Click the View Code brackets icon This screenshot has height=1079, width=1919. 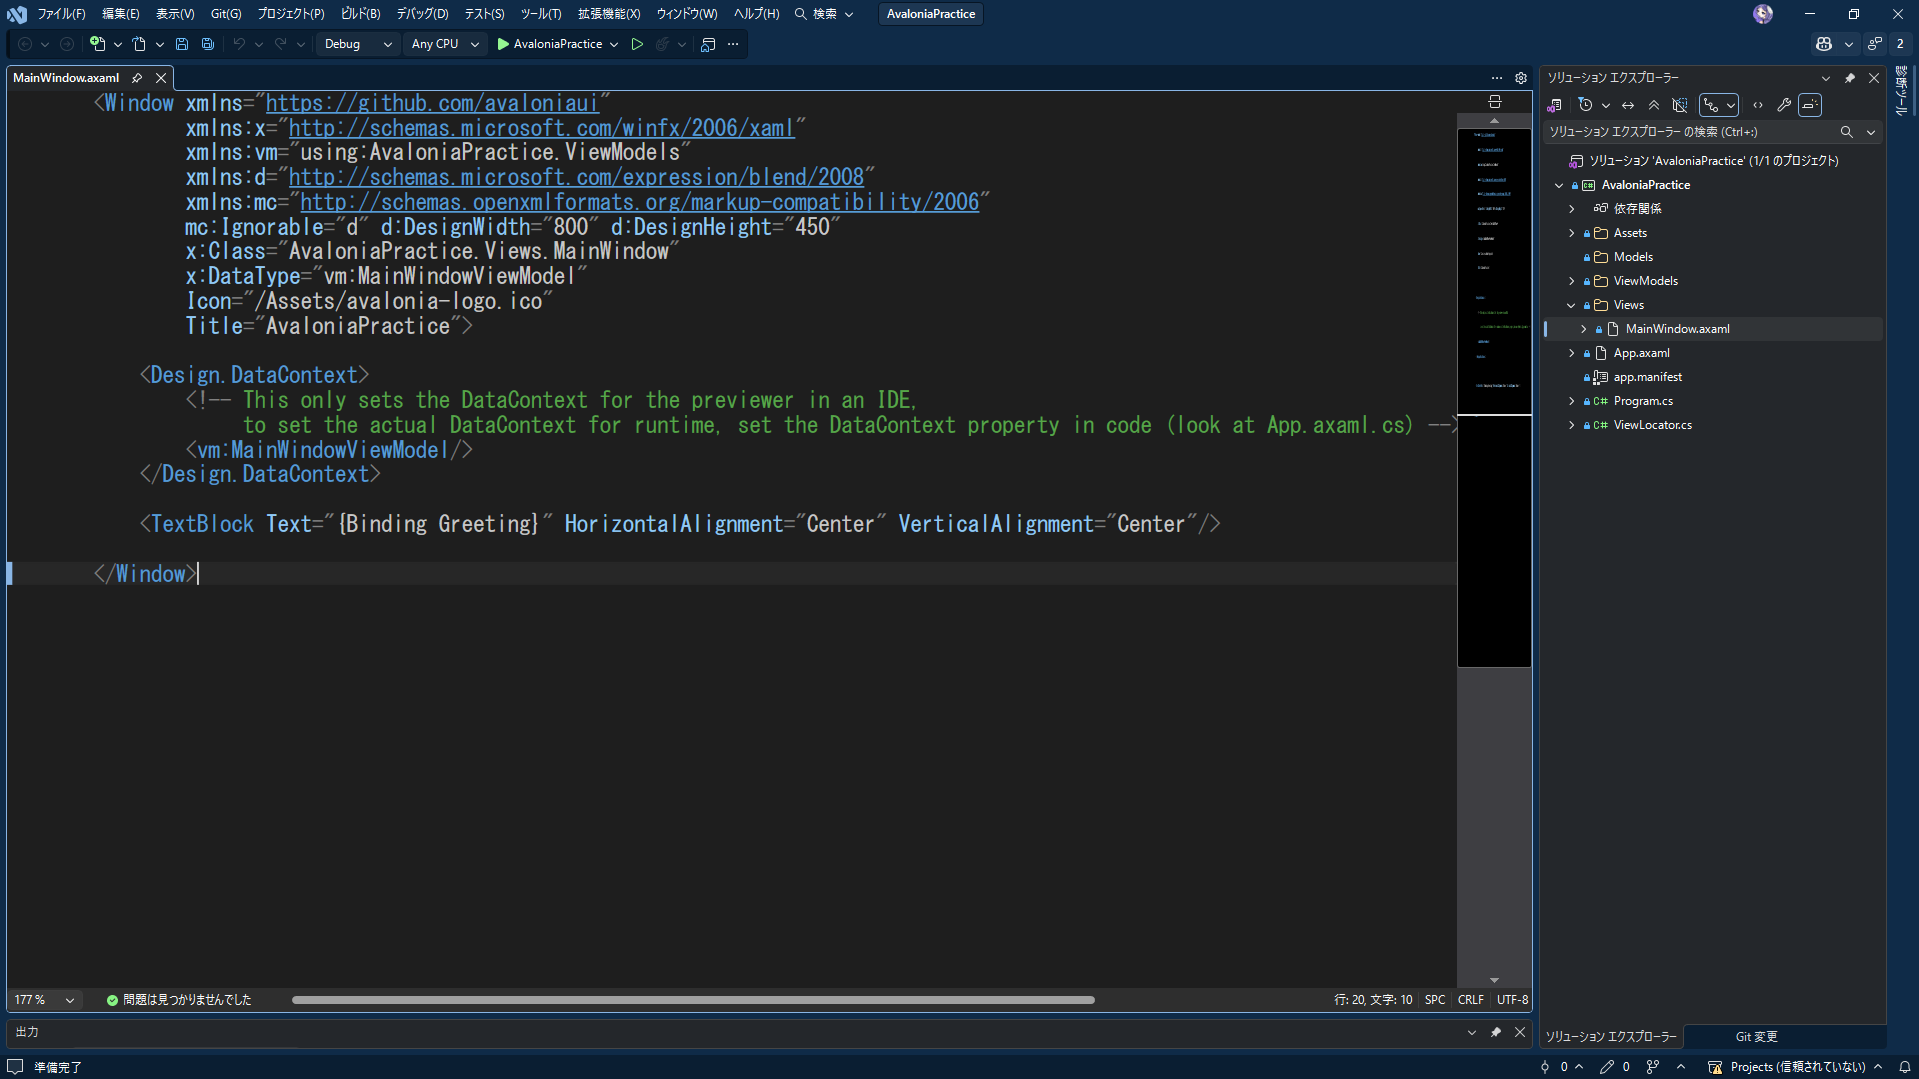(x=1758, y=105)
